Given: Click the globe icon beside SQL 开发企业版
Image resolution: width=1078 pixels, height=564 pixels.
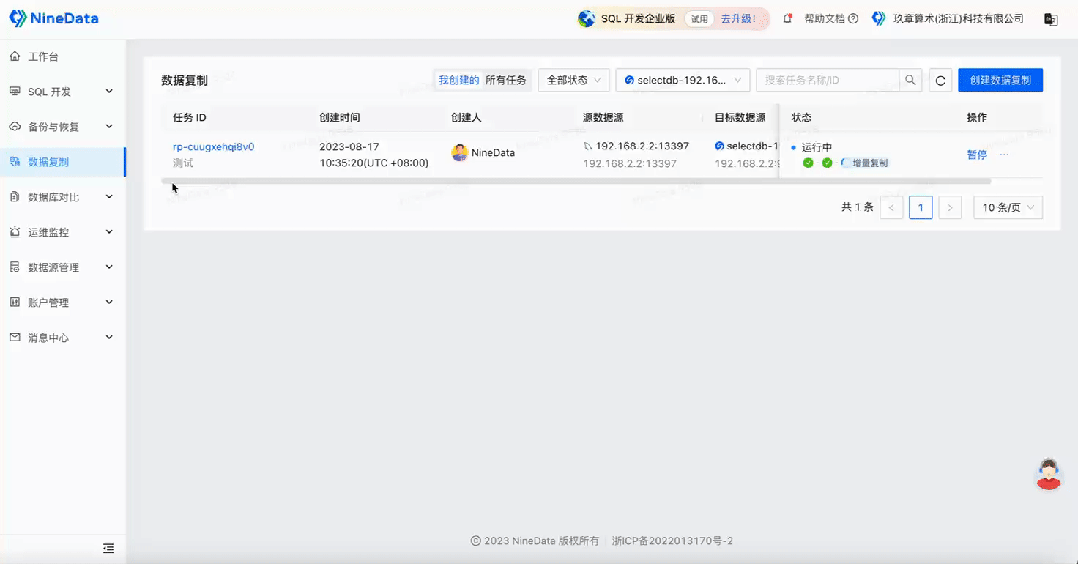Looking at the screenshot, I should (x=586, y=19).
